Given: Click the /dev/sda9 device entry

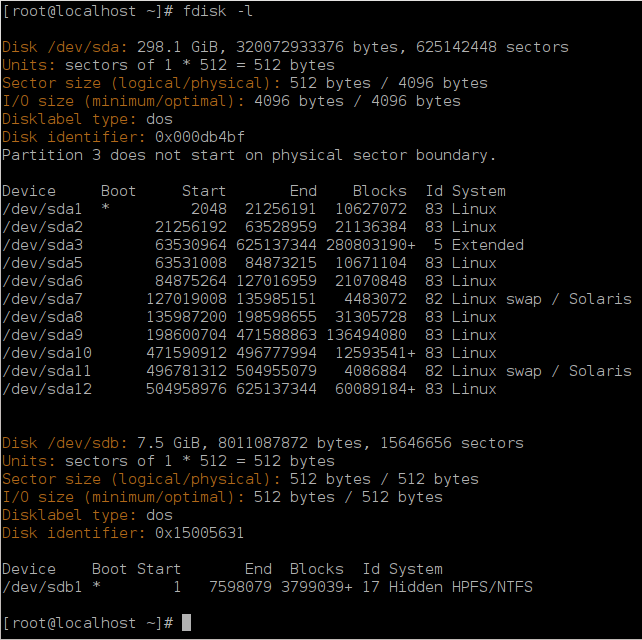Looking at the screenshot, I should pos(42,335).
